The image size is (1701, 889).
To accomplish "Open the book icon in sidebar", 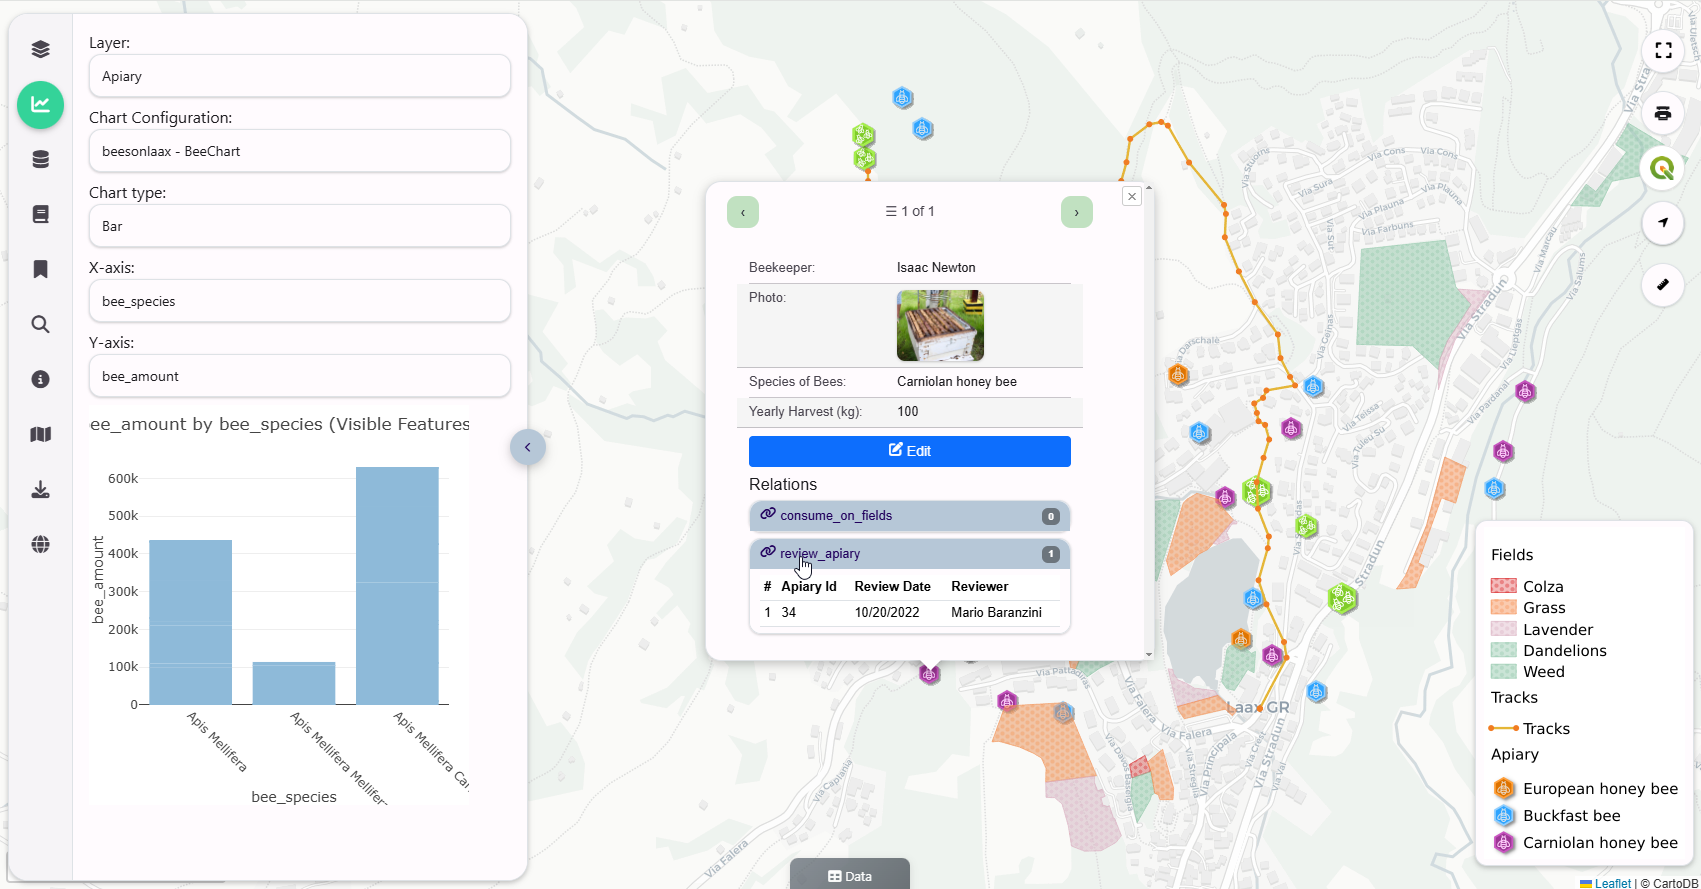I will pos(40,214).
